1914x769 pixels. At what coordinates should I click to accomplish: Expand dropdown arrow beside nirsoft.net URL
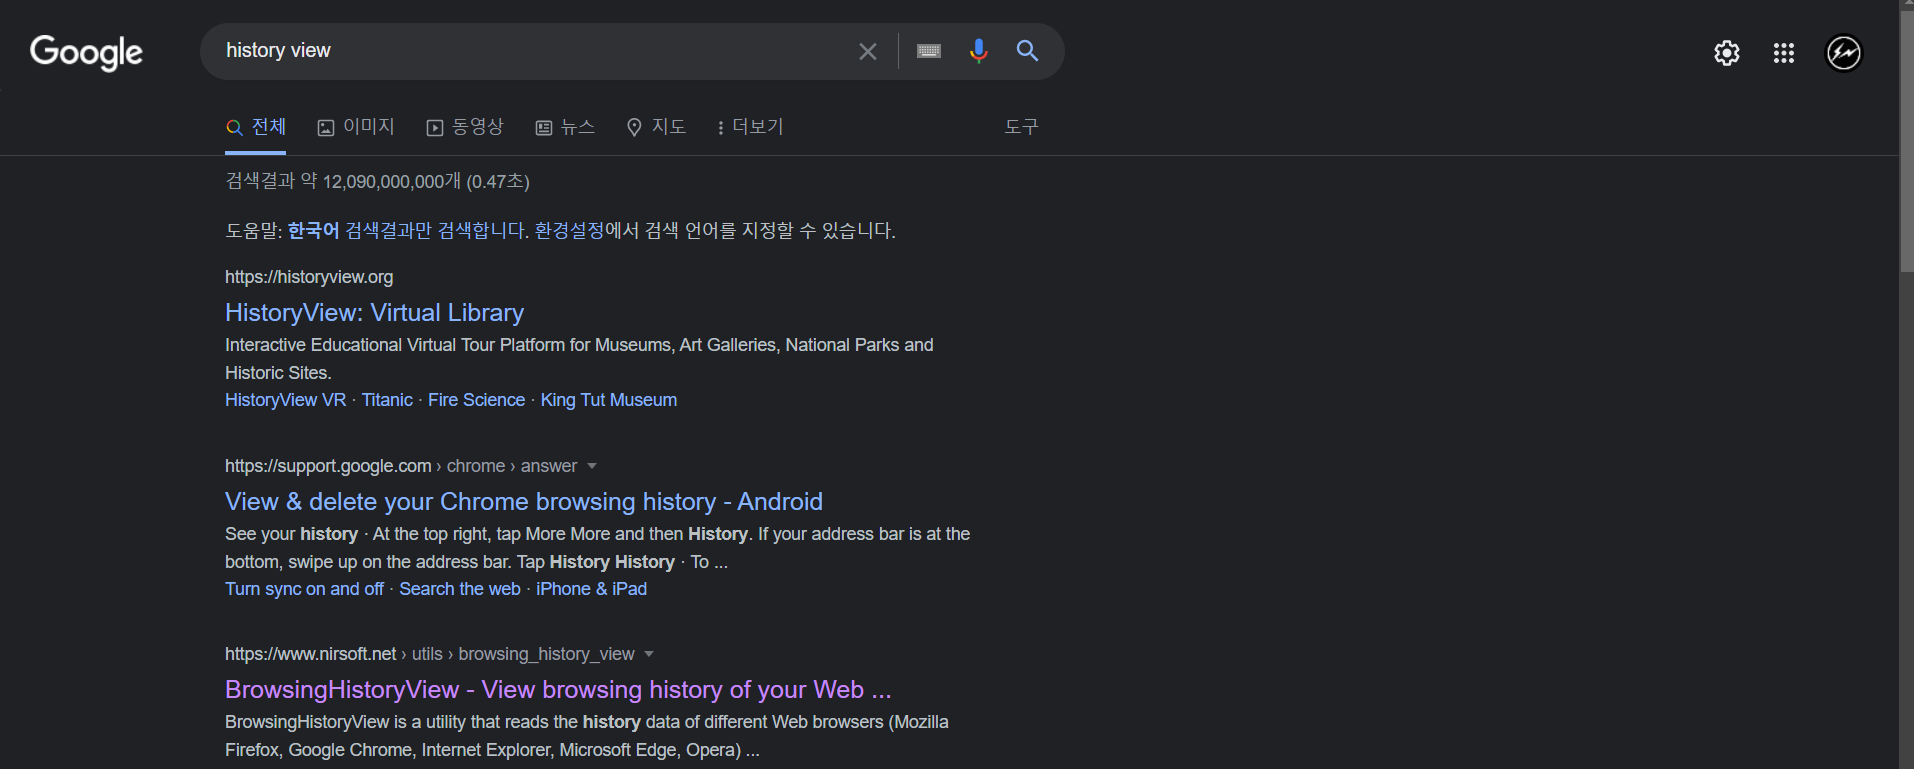[x=649, y=654]
